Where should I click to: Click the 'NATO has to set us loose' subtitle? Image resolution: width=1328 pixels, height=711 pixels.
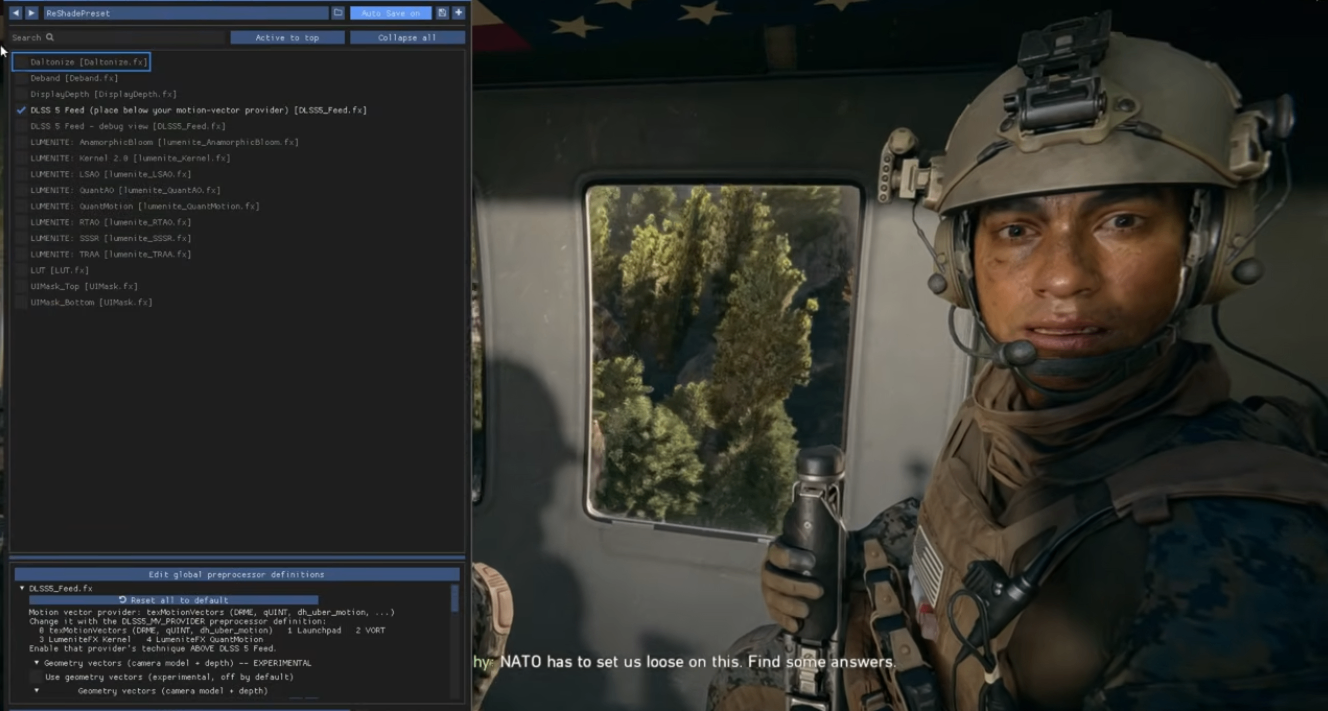[697, 662]
